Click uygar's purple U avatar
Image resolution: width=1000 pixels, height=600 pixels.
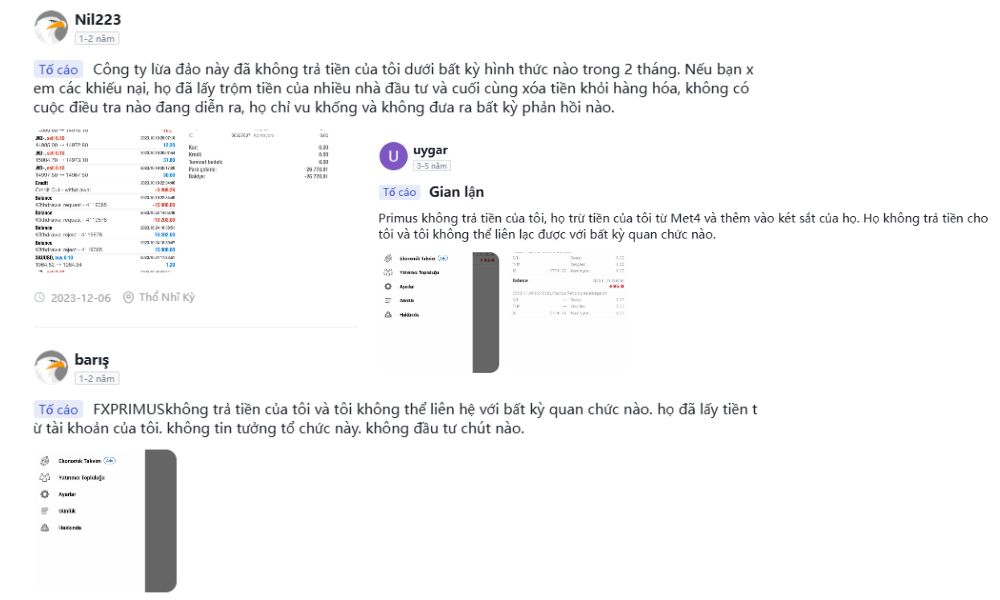[395, 157]
